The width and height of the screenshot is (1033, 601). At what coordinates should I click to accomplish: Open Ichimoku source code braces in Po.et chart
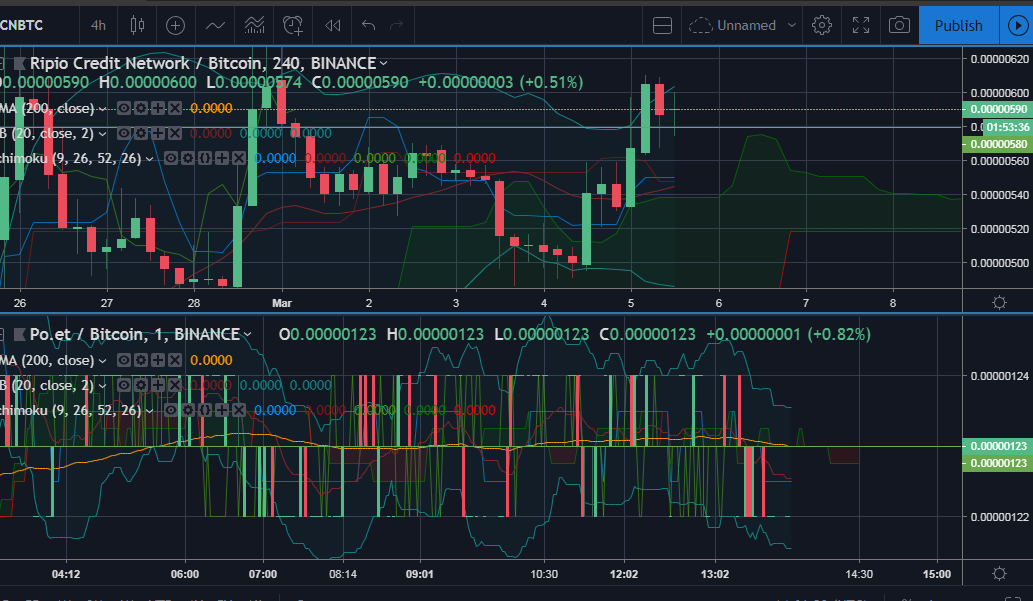pos(205,410)
